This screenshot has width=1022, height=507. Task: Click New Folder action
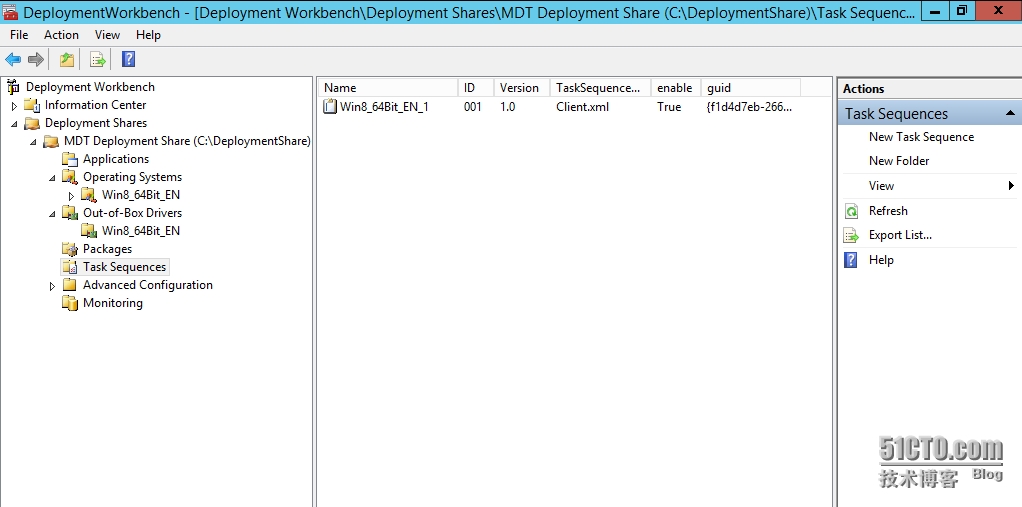tap(899, 161)
